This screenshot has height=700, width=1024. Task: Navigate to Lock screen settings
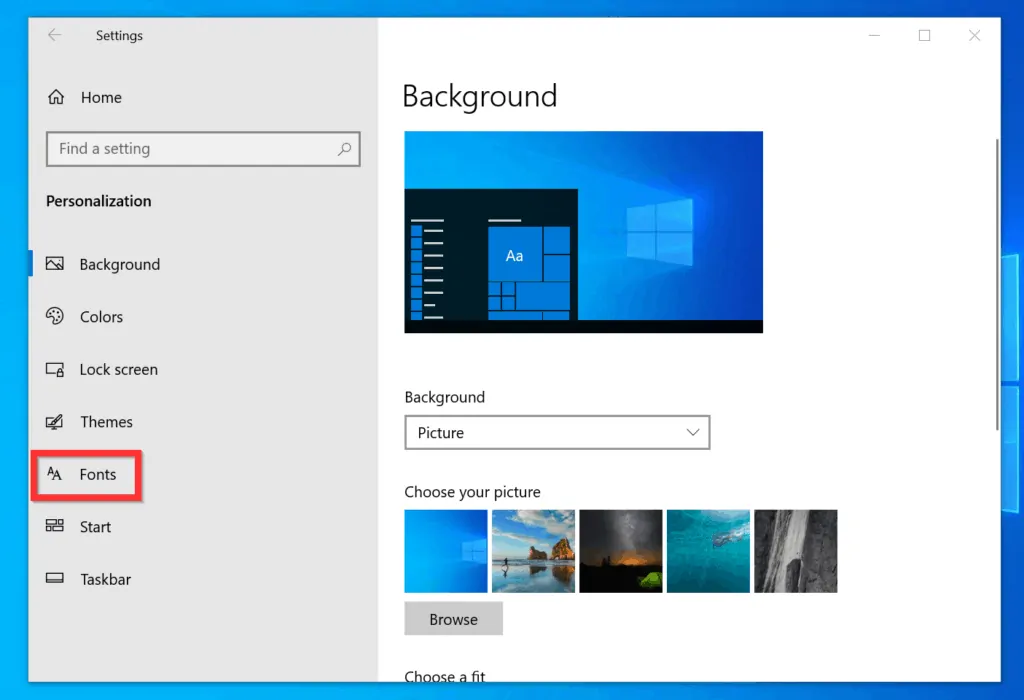(x=118, y=369)
